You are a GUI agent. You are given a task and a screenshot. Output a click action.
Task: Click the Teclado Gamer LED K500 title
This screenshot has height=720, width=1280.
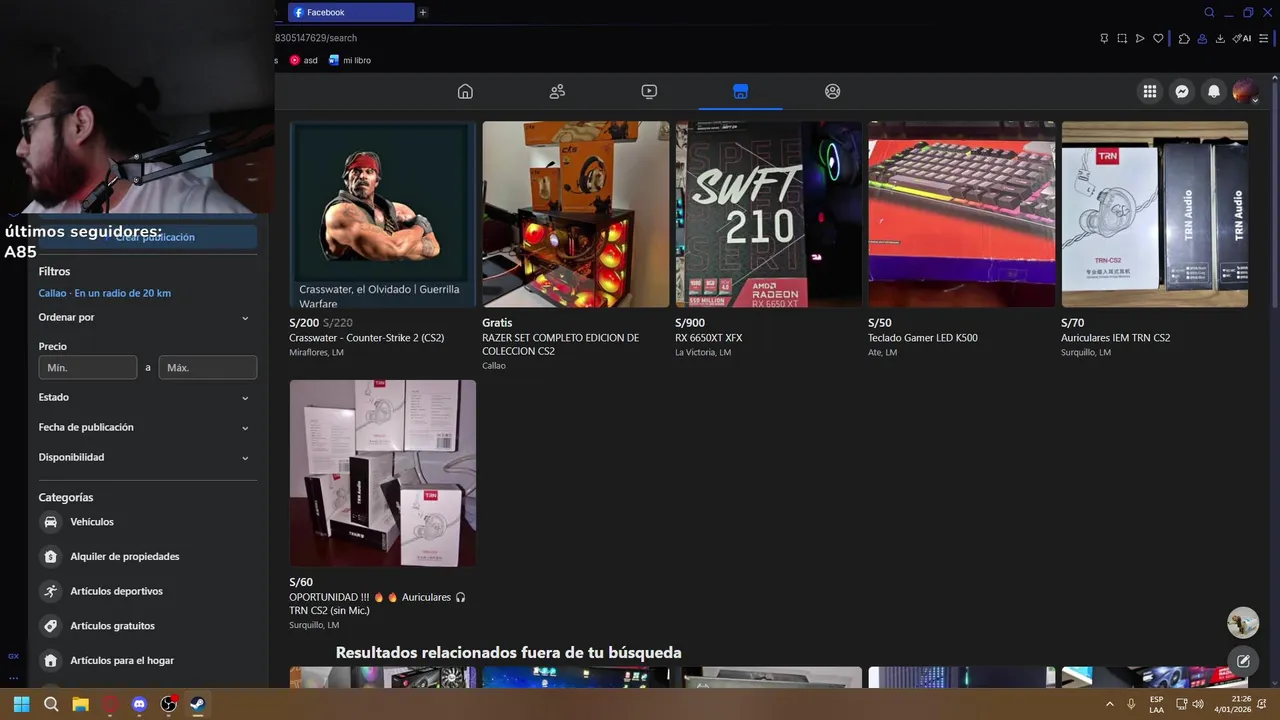pos(923,338)
